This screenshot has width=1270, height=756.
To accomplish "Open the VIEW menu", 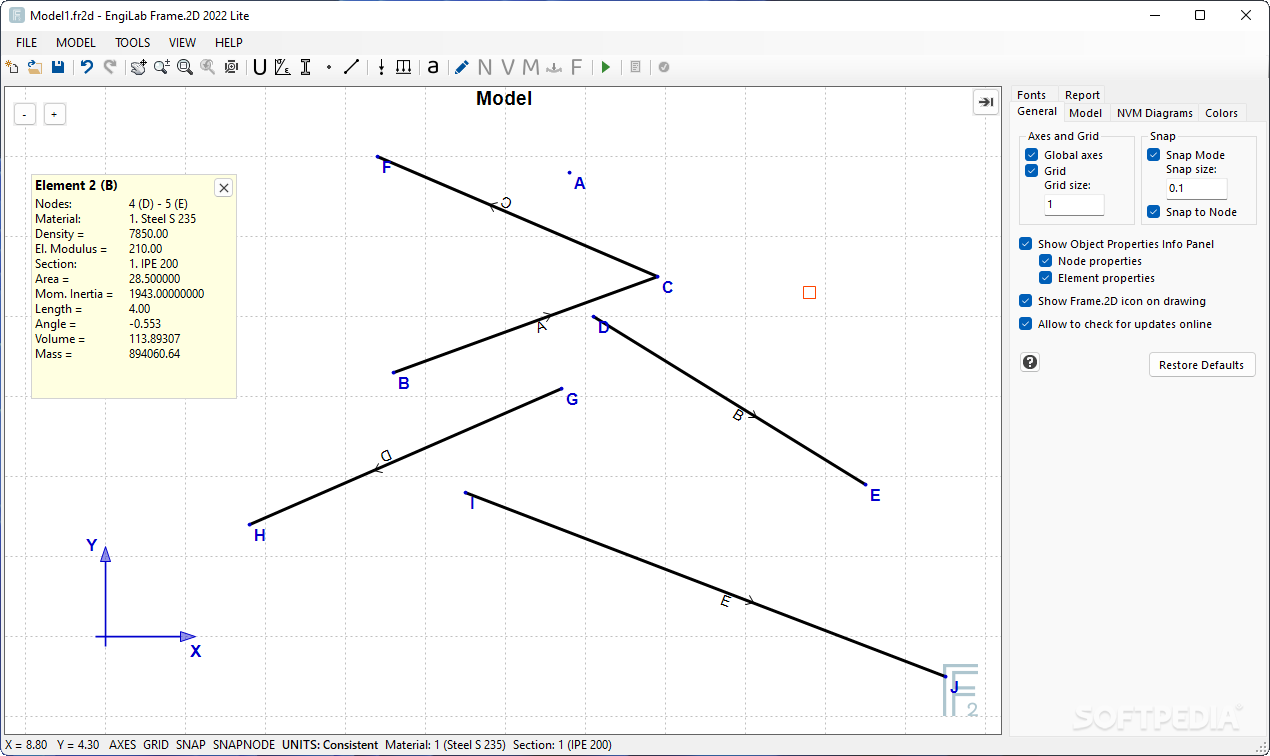I will coord(183,43).
